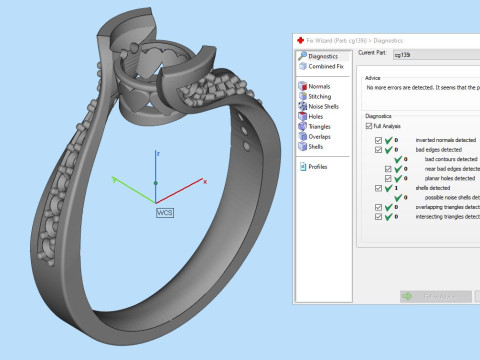Click the Combined Fix cube icon
This screenshot has width=480, height=360.
click(x=303, y=66)
